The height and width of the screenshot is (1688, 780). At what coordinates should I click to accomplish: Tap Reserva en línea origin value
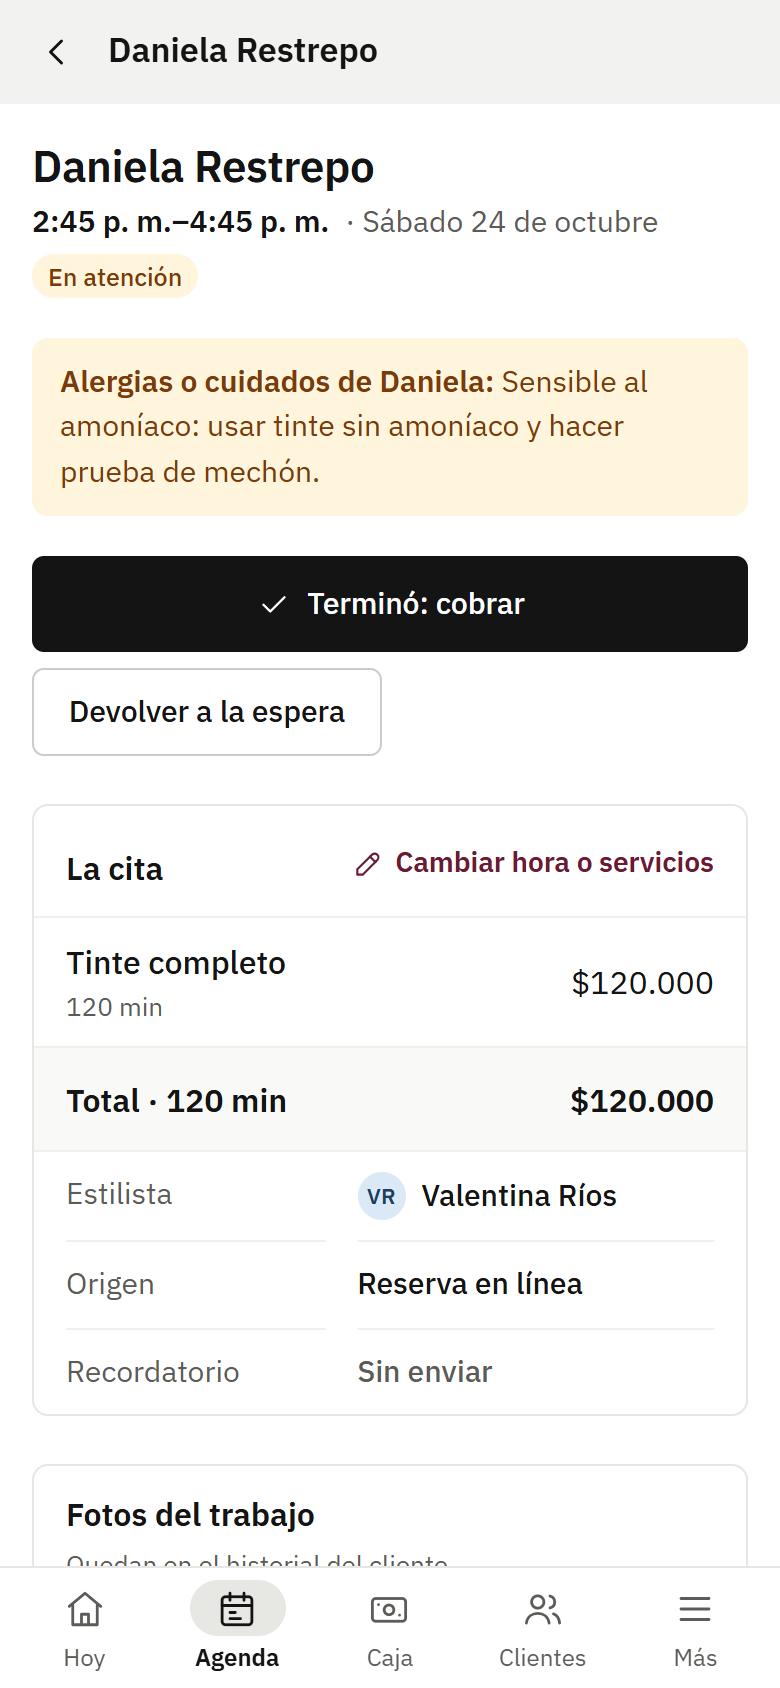(470, 1284)
